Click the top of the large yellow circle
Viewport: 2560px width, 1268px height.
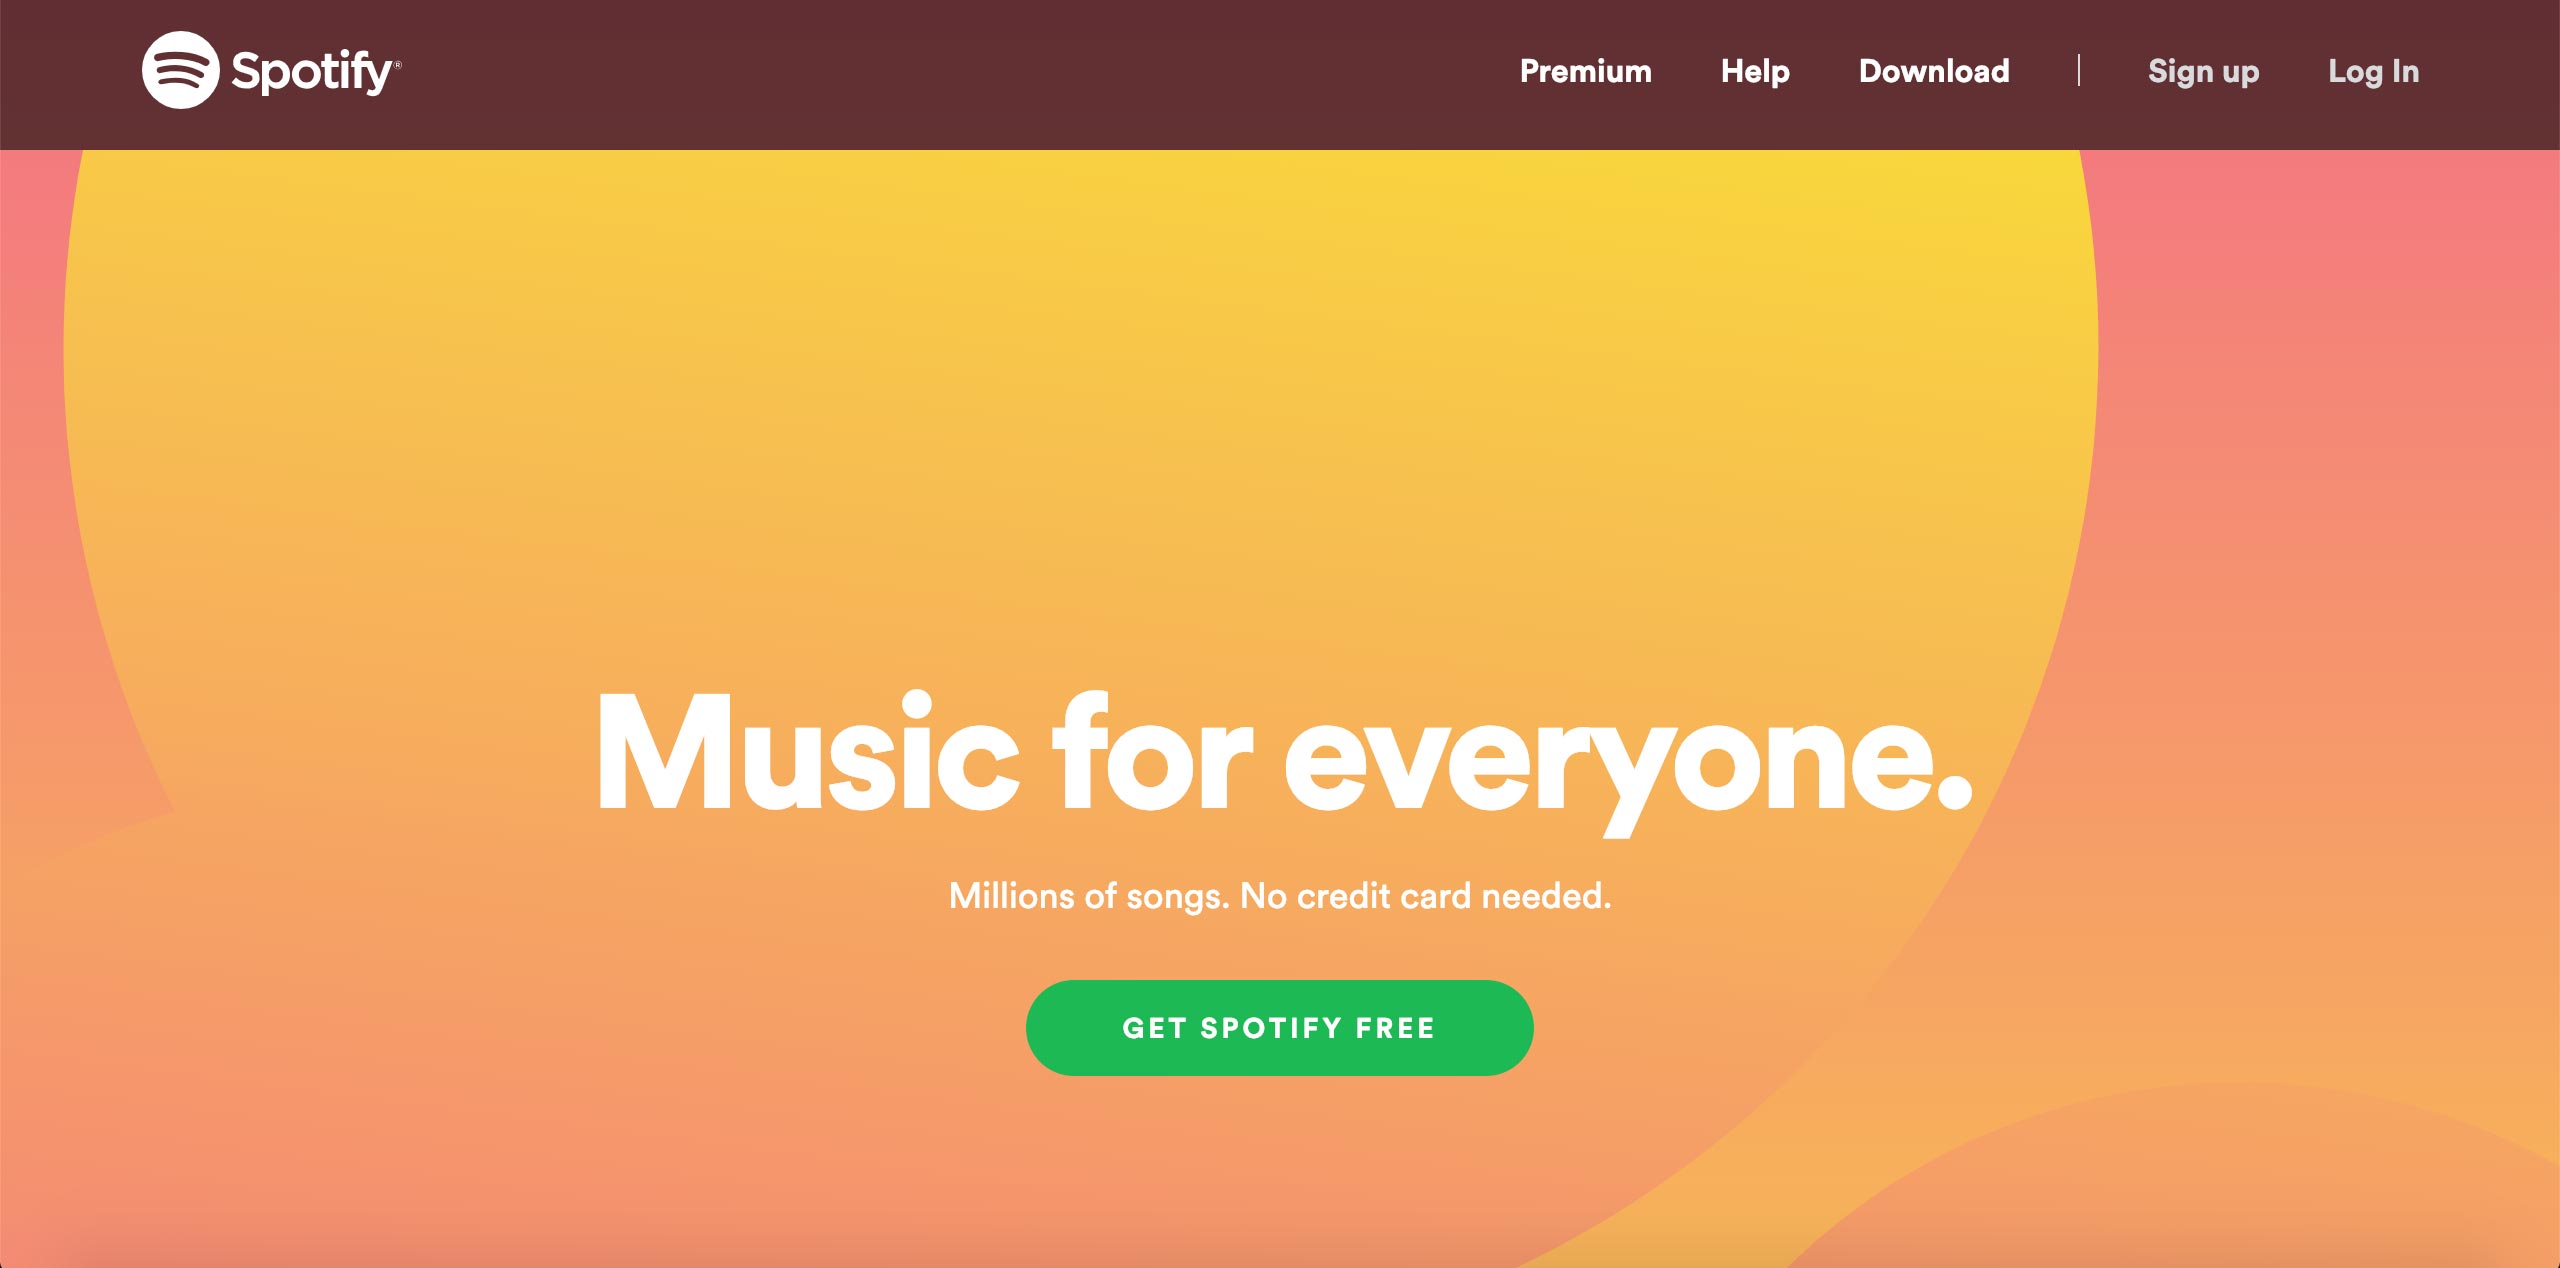(x=1080, y=250)
